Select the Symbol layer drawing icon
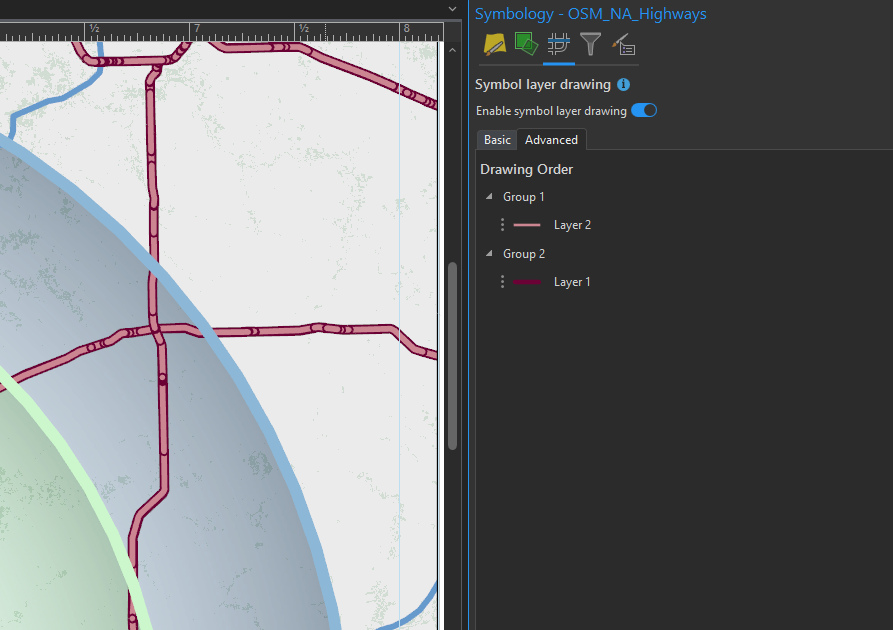 tap(558, 44)
